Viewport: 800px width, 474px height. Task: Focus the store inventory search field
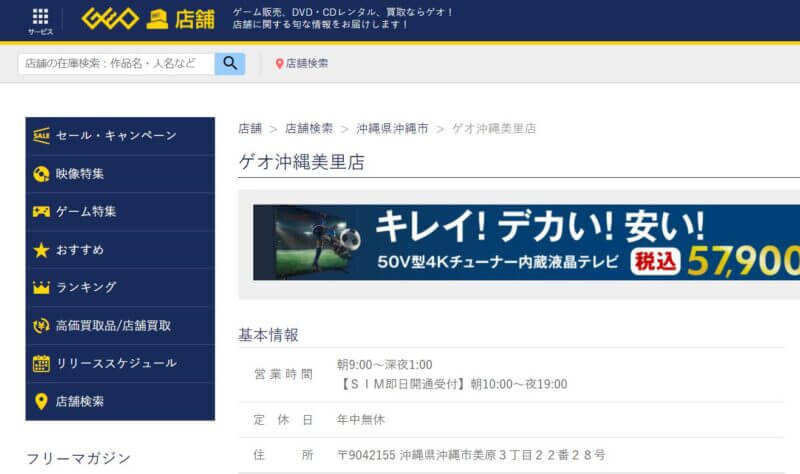(x=116, y=64)
